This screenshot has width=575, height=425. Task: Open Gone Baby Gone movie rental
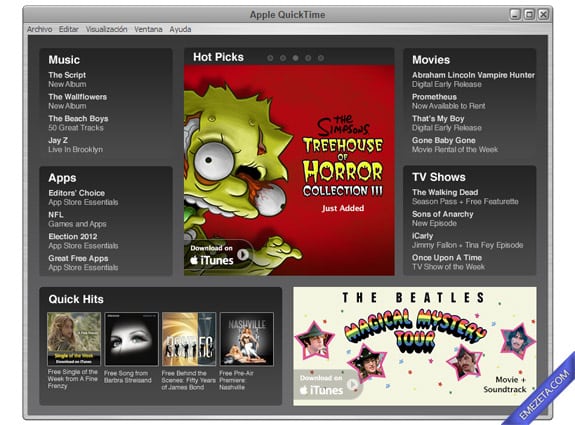click(455, 145)
